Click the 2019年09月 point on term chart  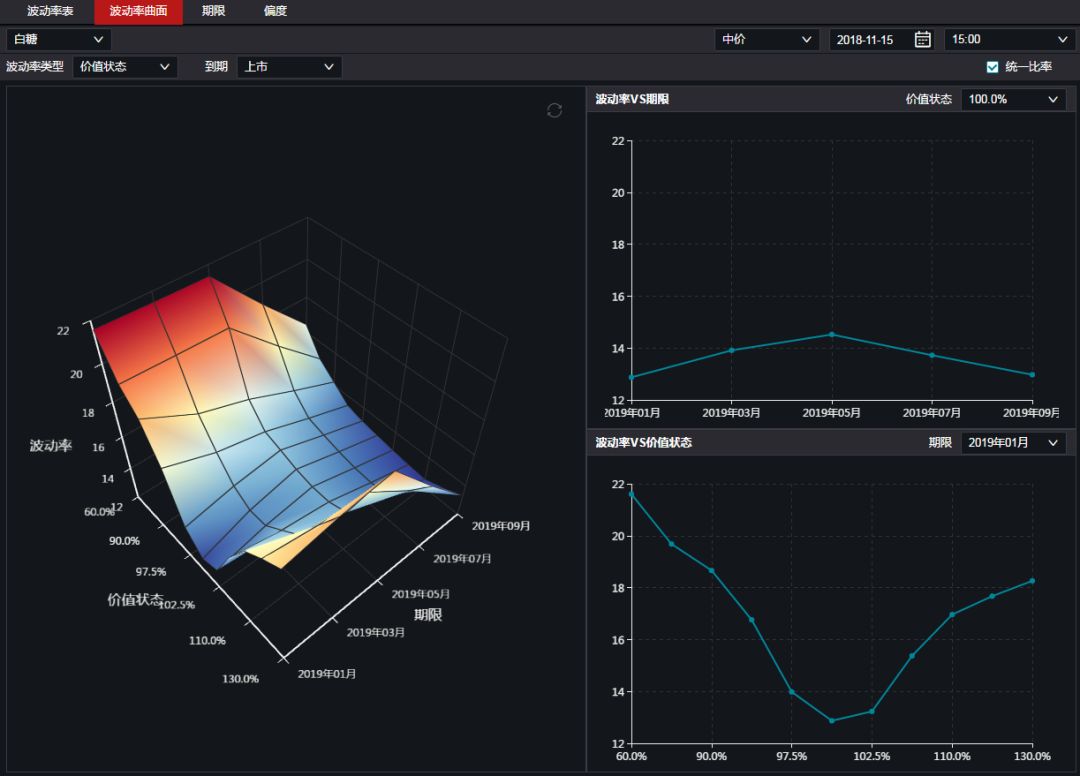[1032, 375]
